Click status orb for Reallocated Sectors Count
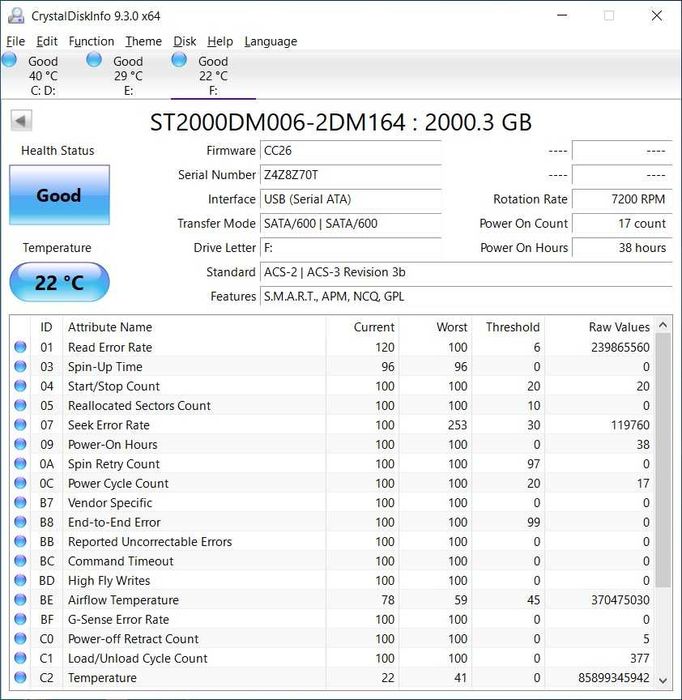Image resolution: width=682 pixels, height=700 pixels. [21, 405]
